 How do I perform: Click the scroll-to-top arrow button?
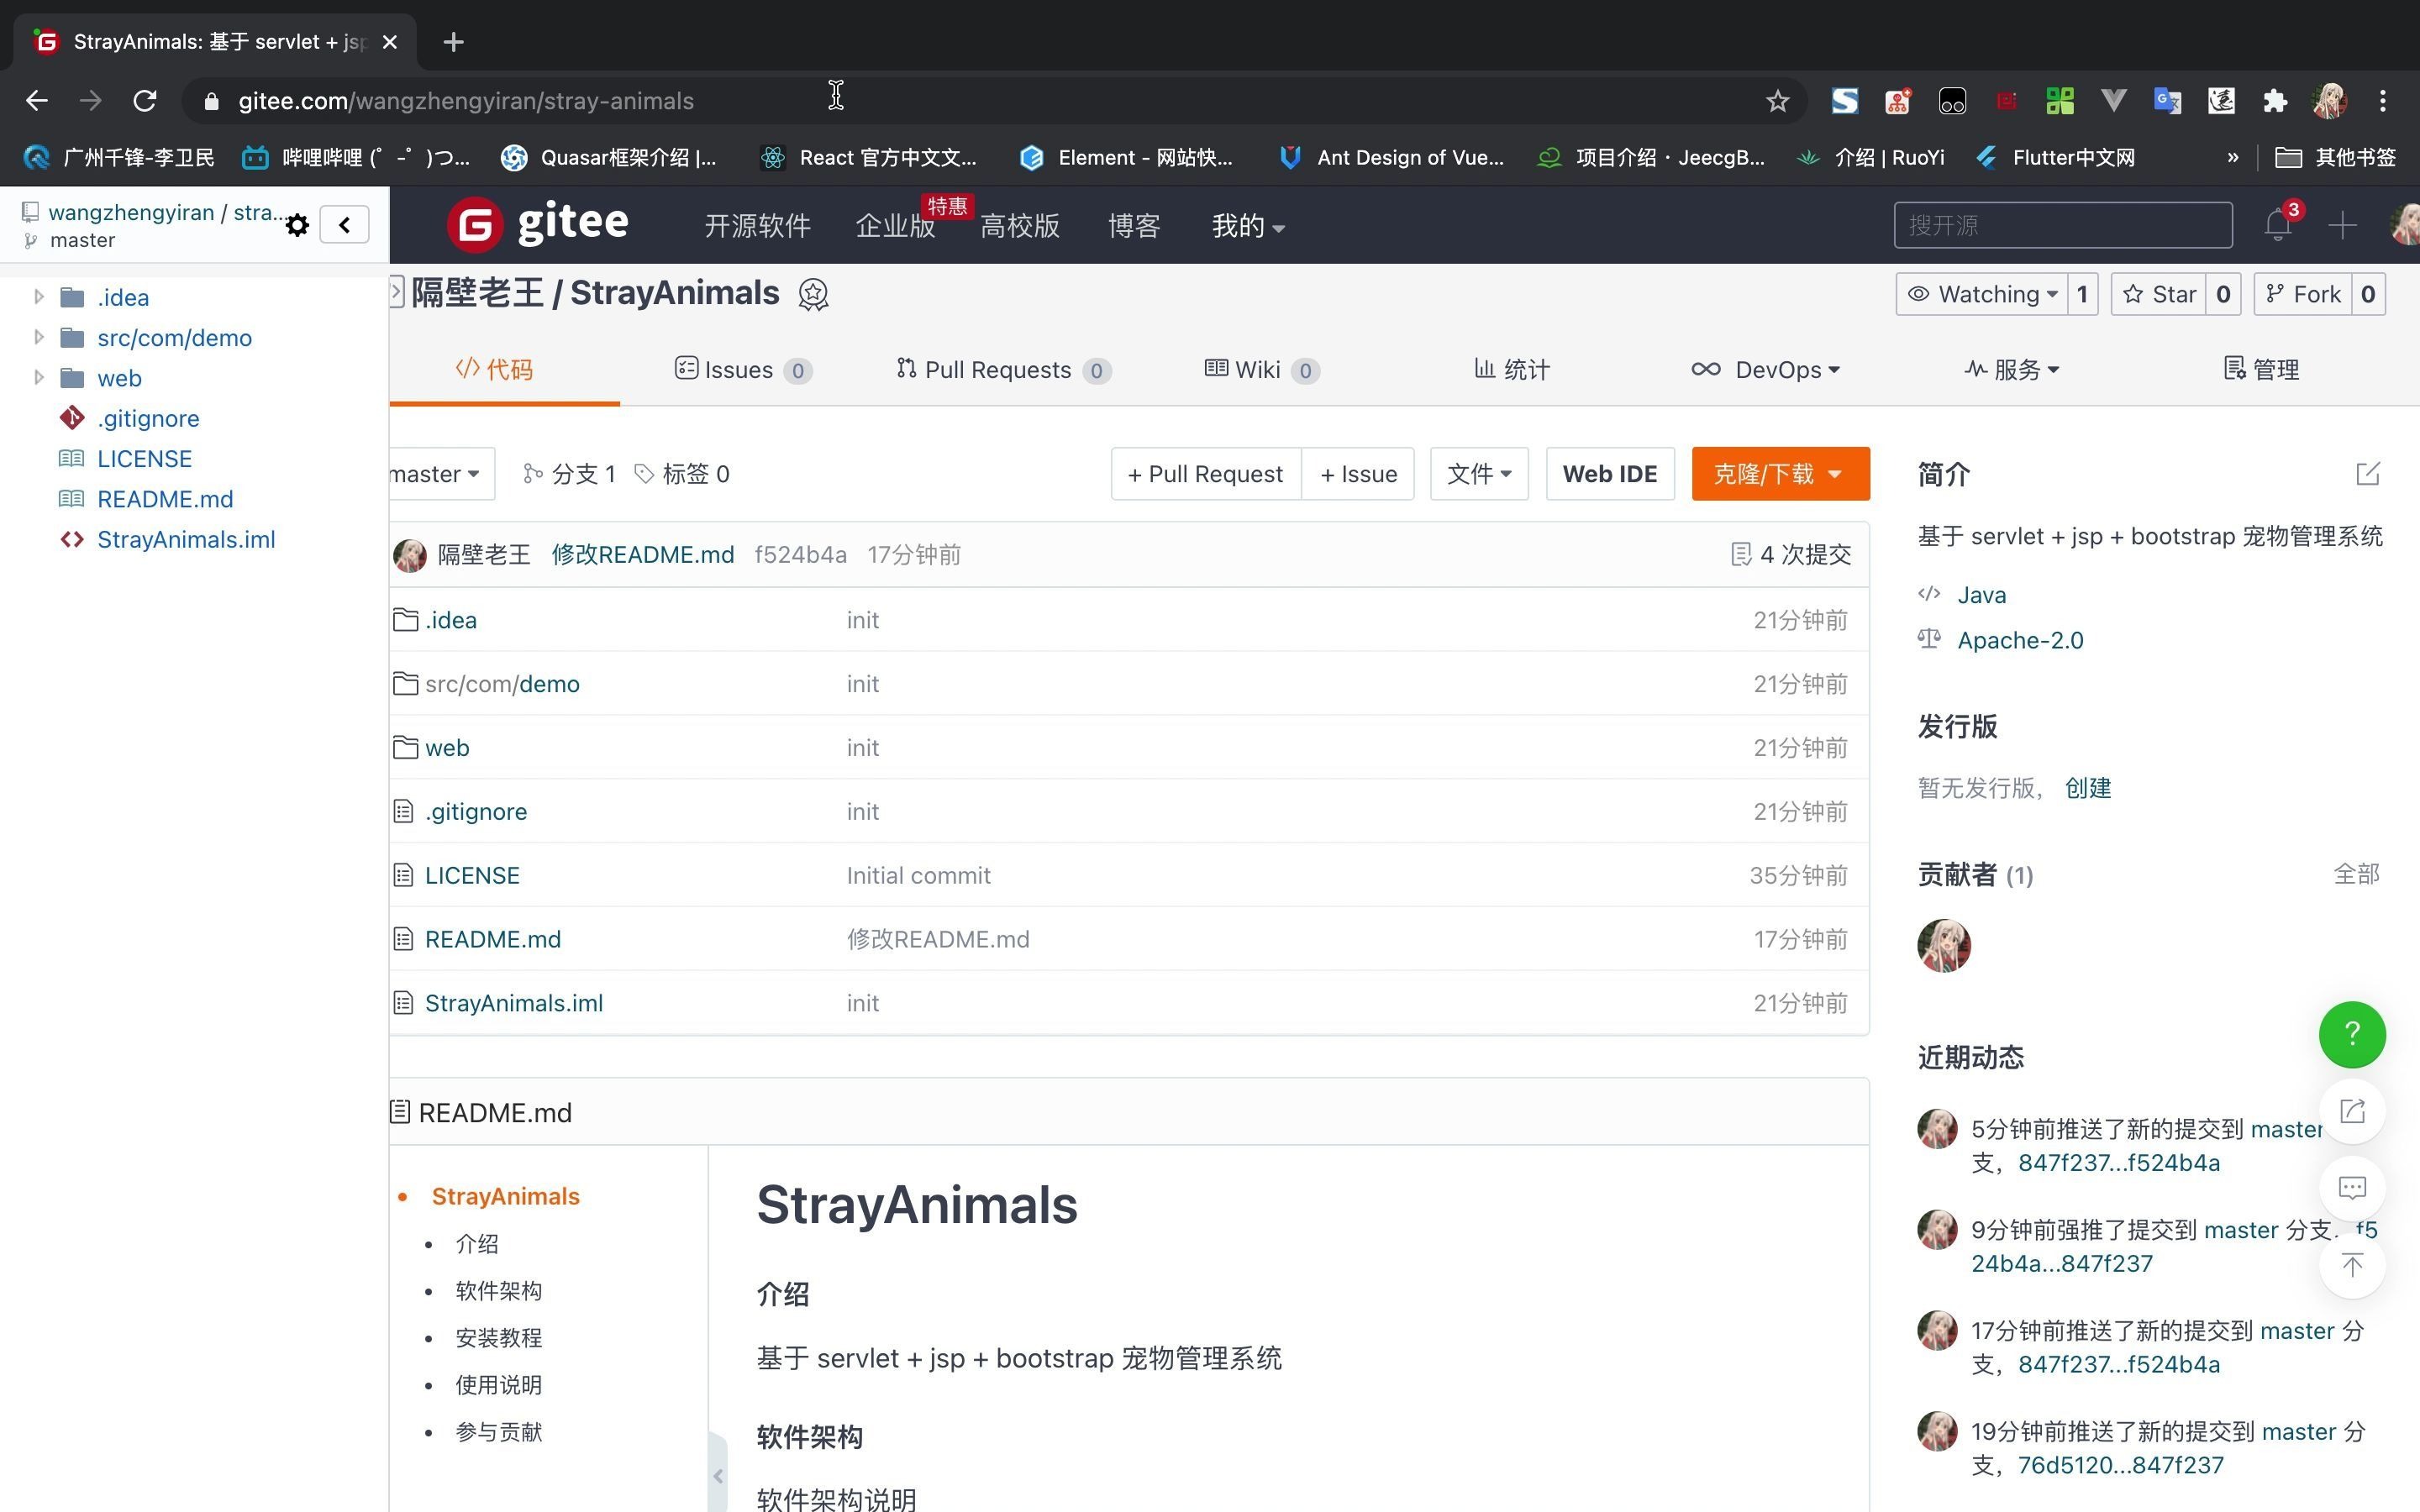click(x=2351, y=1266)
